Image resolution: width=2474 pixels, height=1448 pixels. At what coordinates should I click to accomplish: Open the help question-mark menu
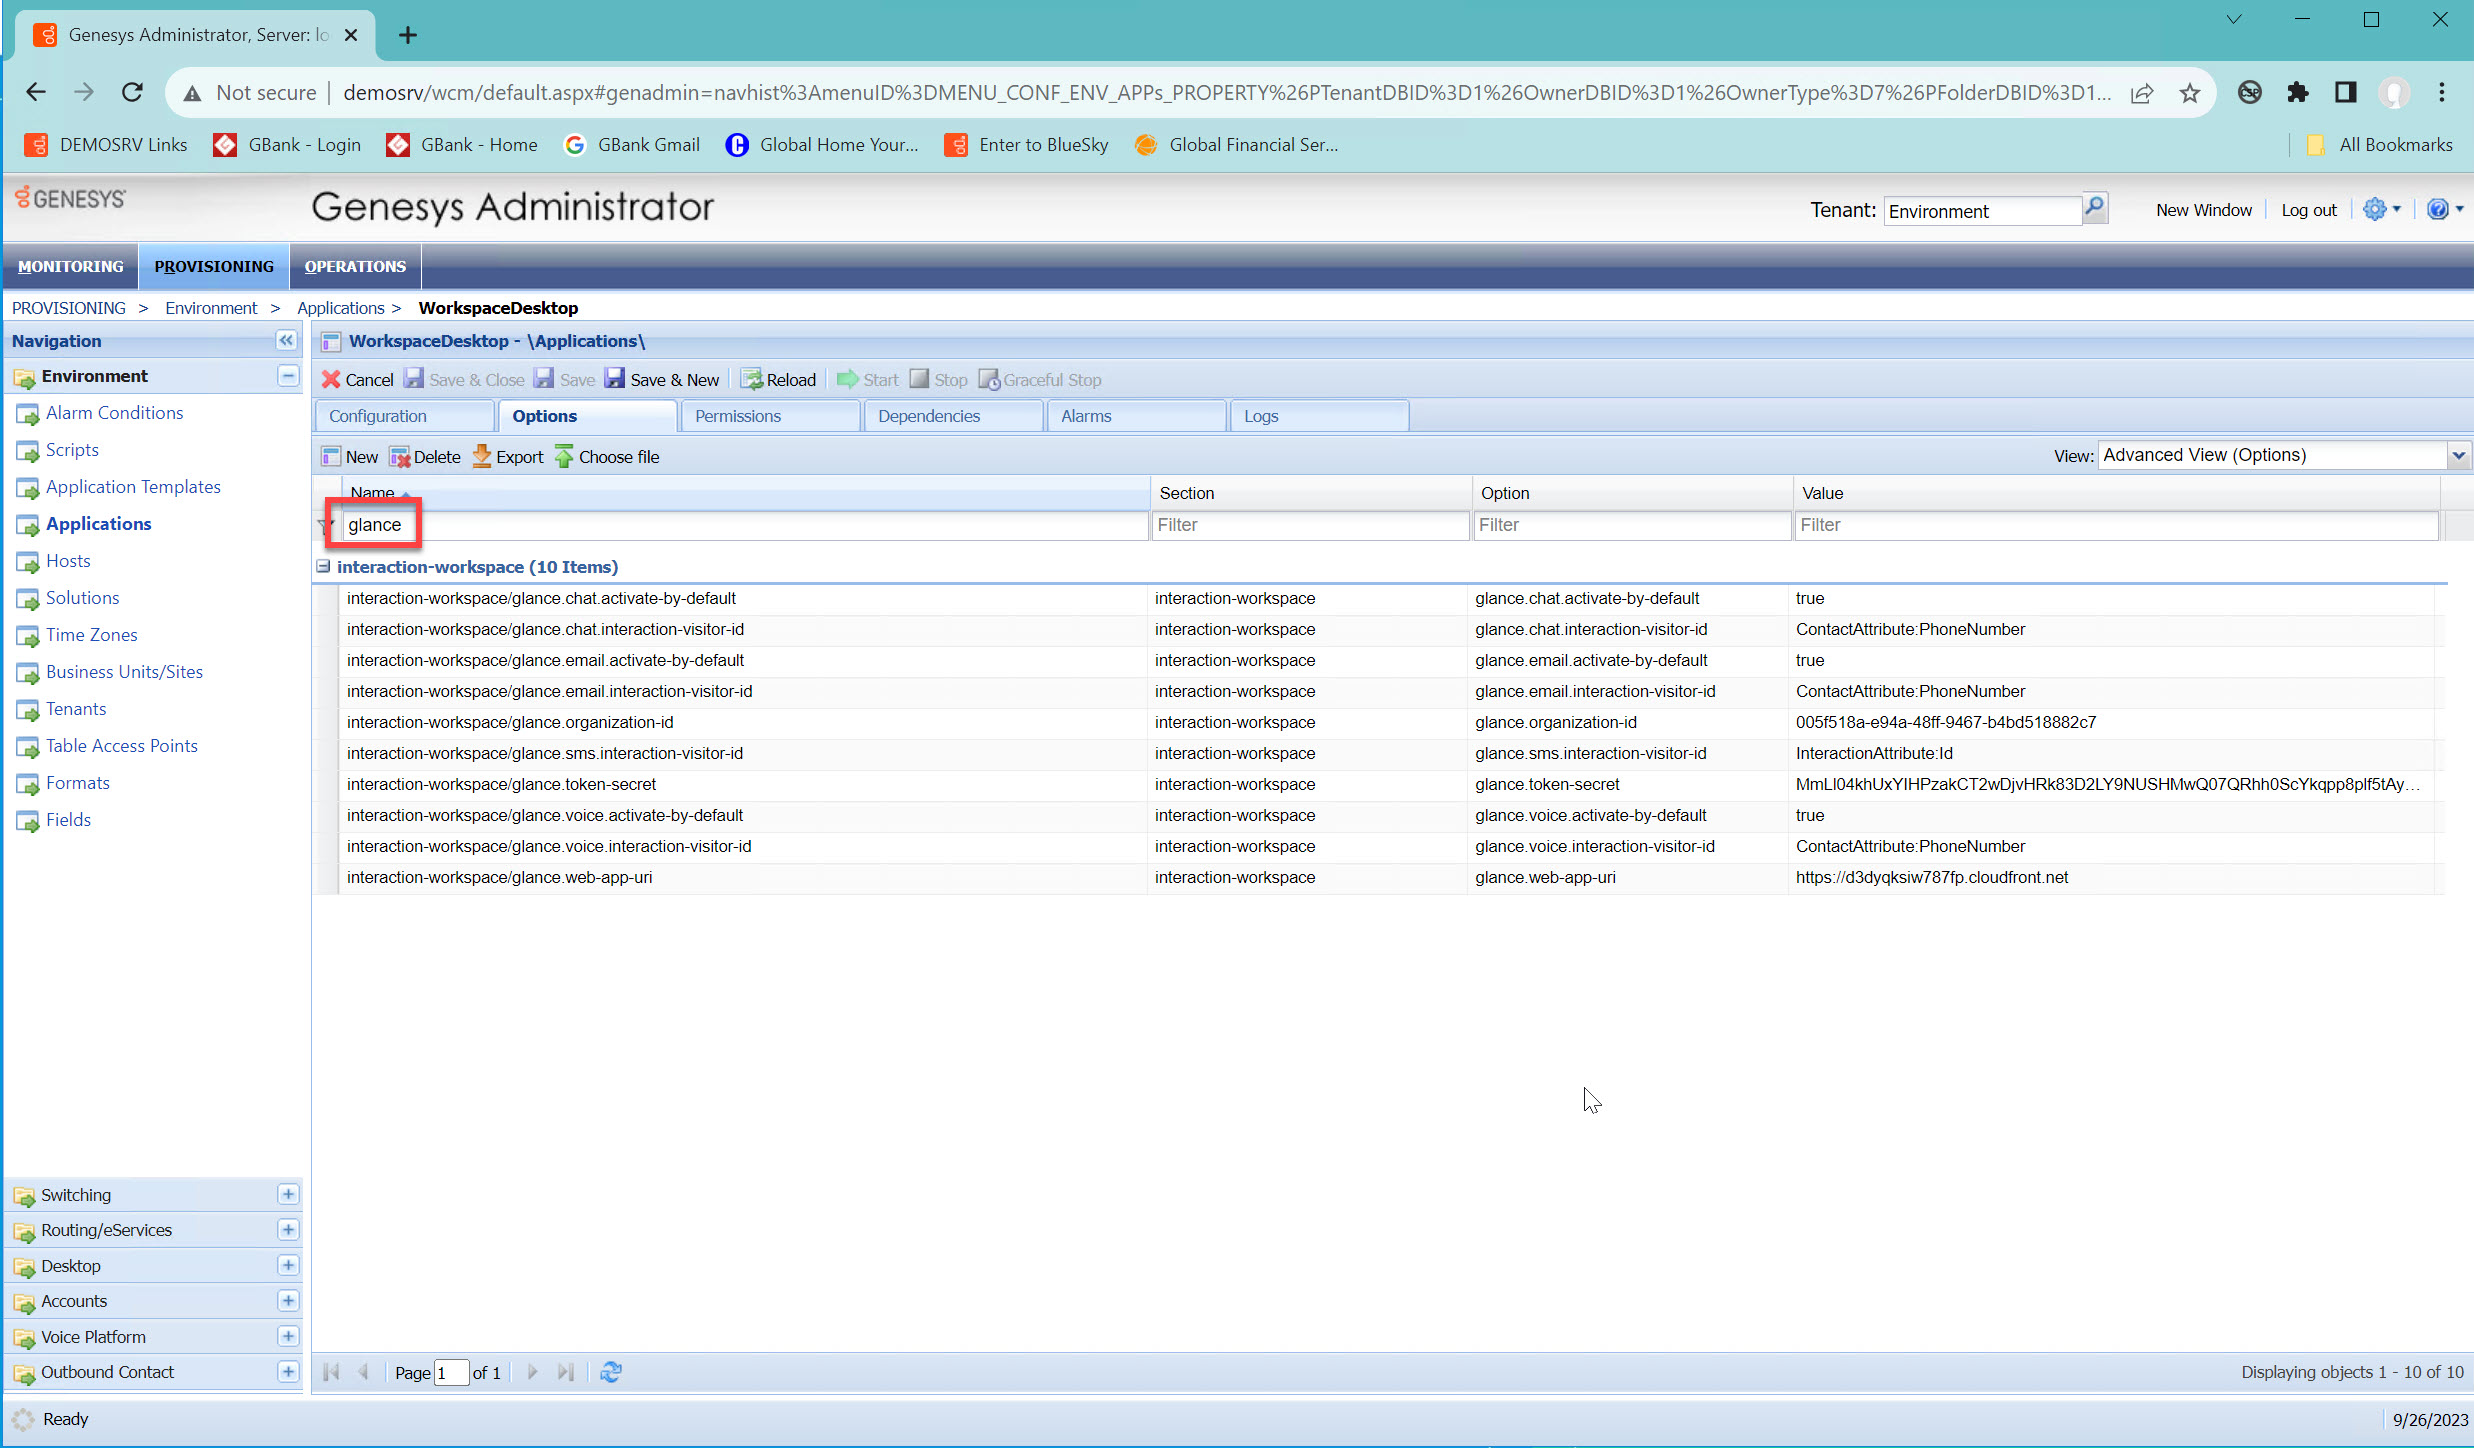2444,209
